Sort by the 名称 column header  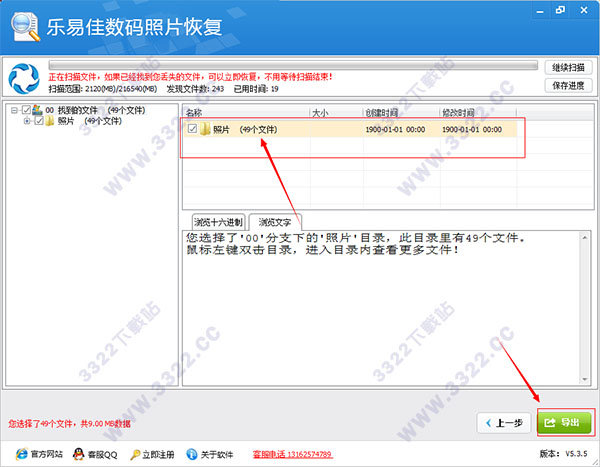point(246,113)
